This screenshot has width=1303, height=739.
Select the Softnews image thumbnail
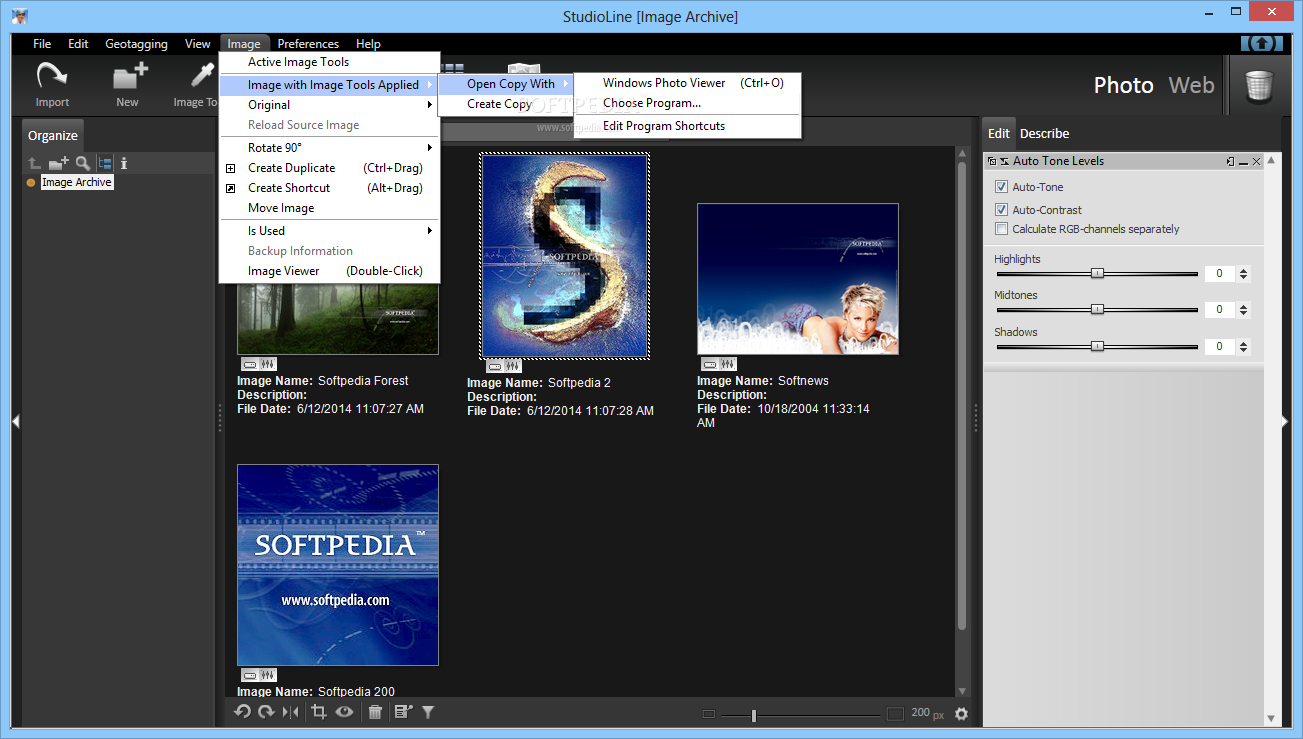798,279
